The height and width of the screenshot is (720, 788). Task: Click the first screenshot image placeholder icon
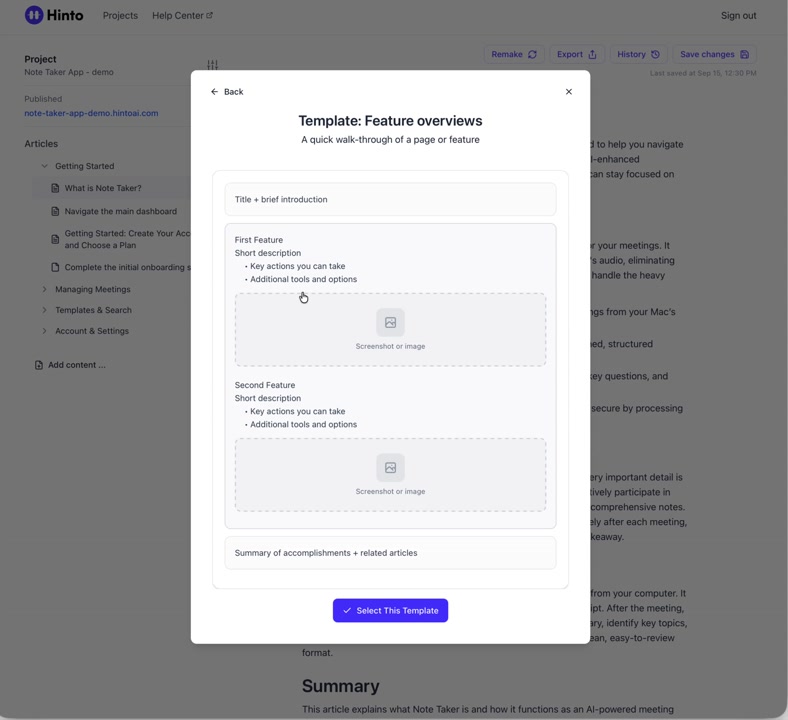click(390, 322)
